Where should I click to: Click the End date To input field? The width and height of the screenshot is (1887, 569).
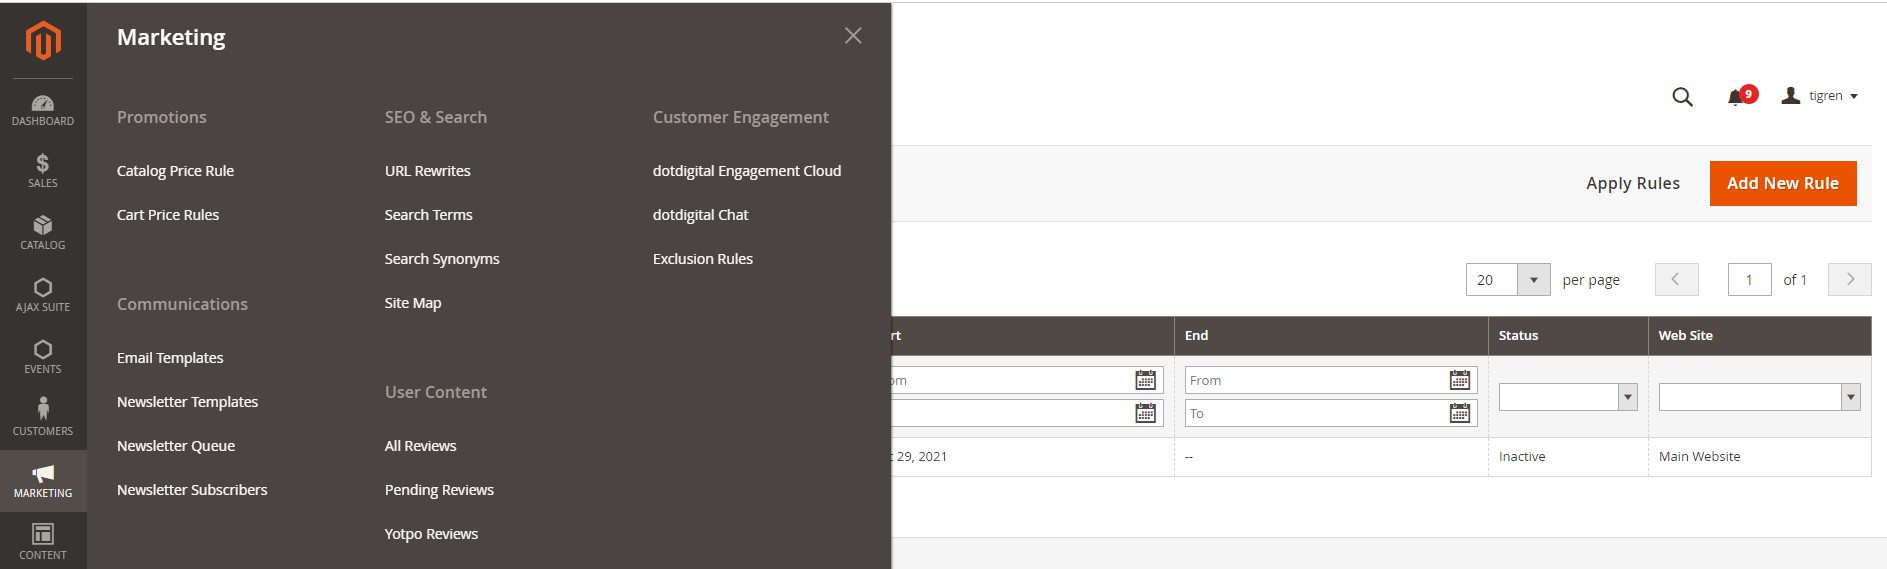1315,413
